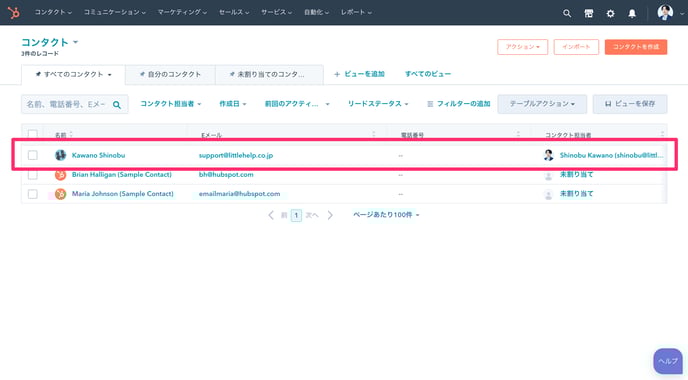Select the Kawano Shinobu row checkbox
The width and height of the screenshot is (688, 380).
(x=32, y=155)
